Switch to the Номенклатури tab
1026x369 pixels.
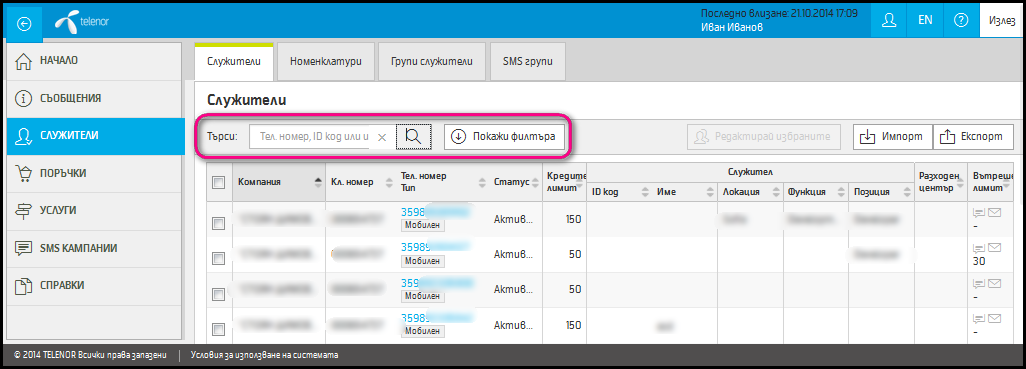[x=325, y=62]
